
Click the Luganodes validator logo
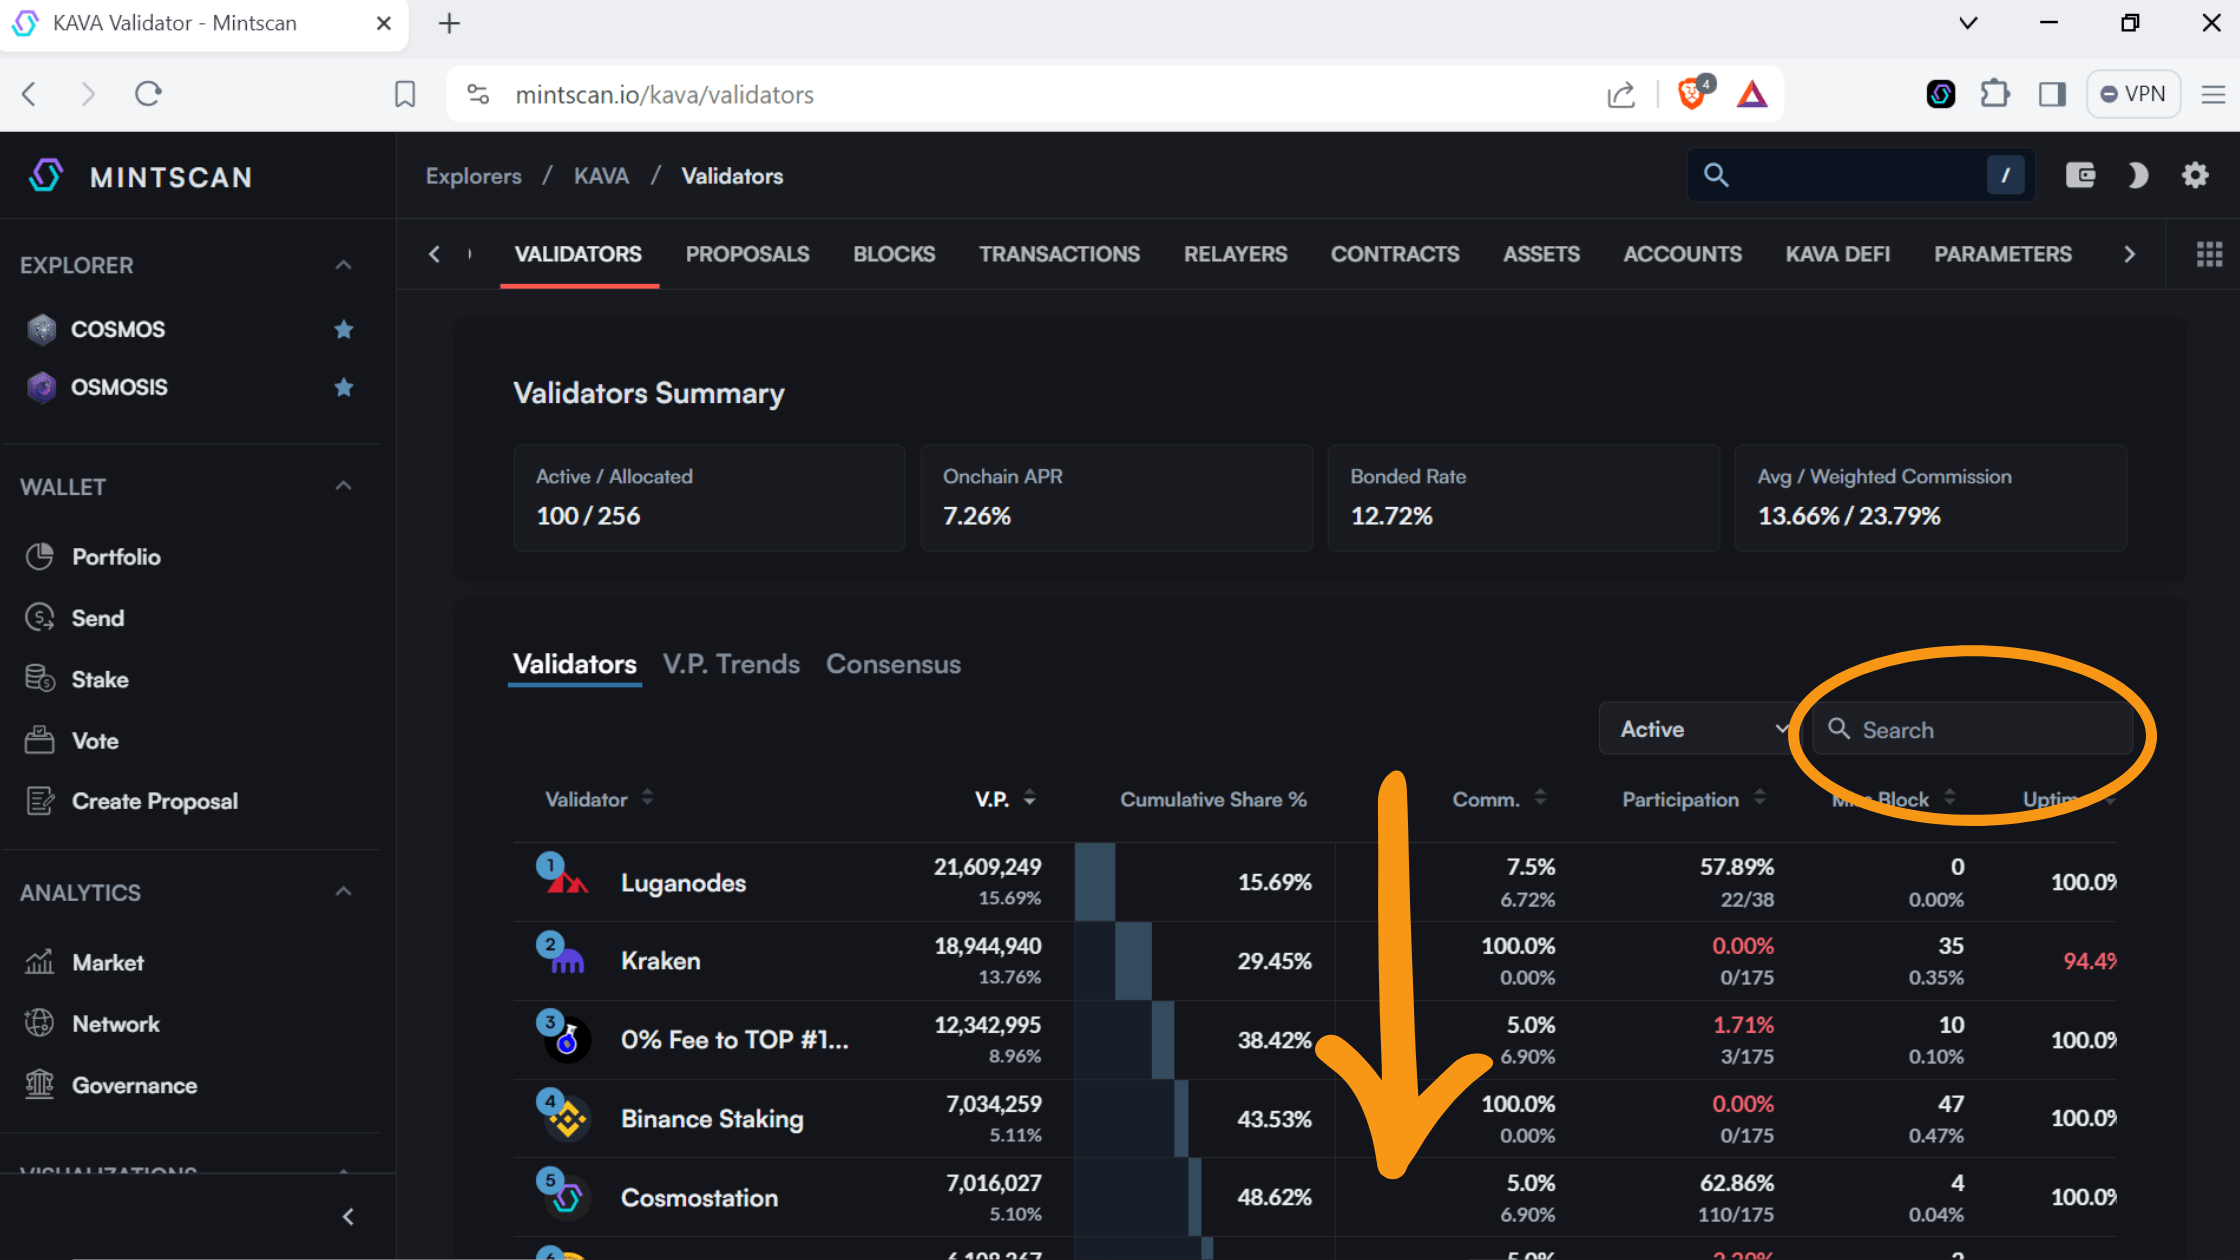coord(568,882)
